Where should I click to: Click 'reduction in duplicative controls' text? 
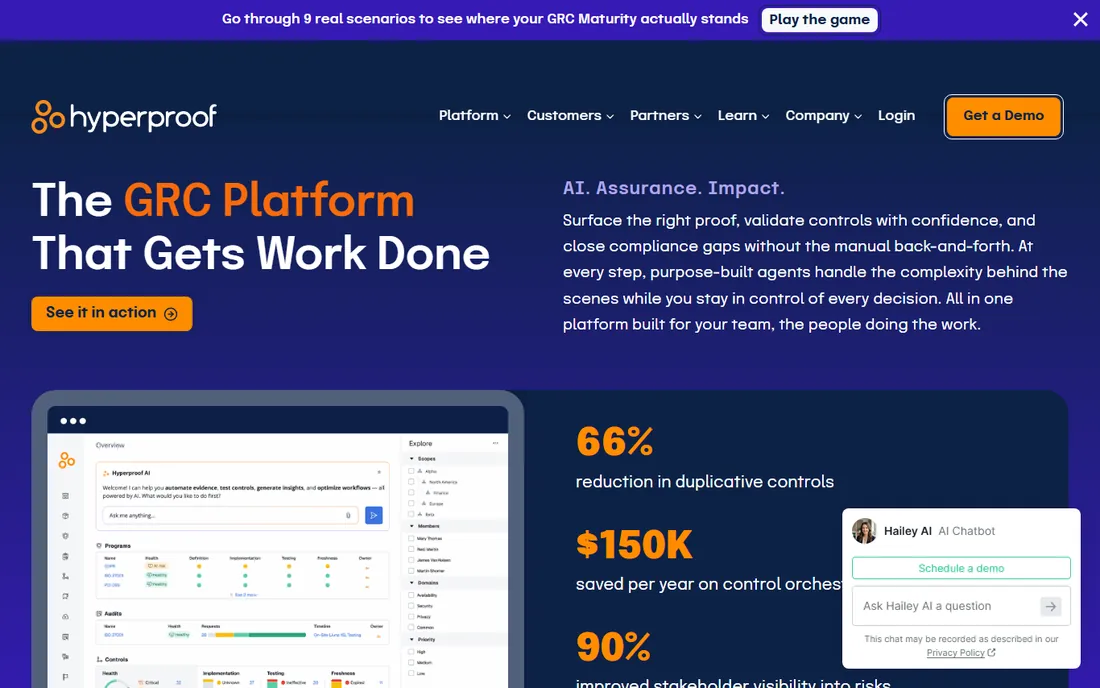[704, 482]
